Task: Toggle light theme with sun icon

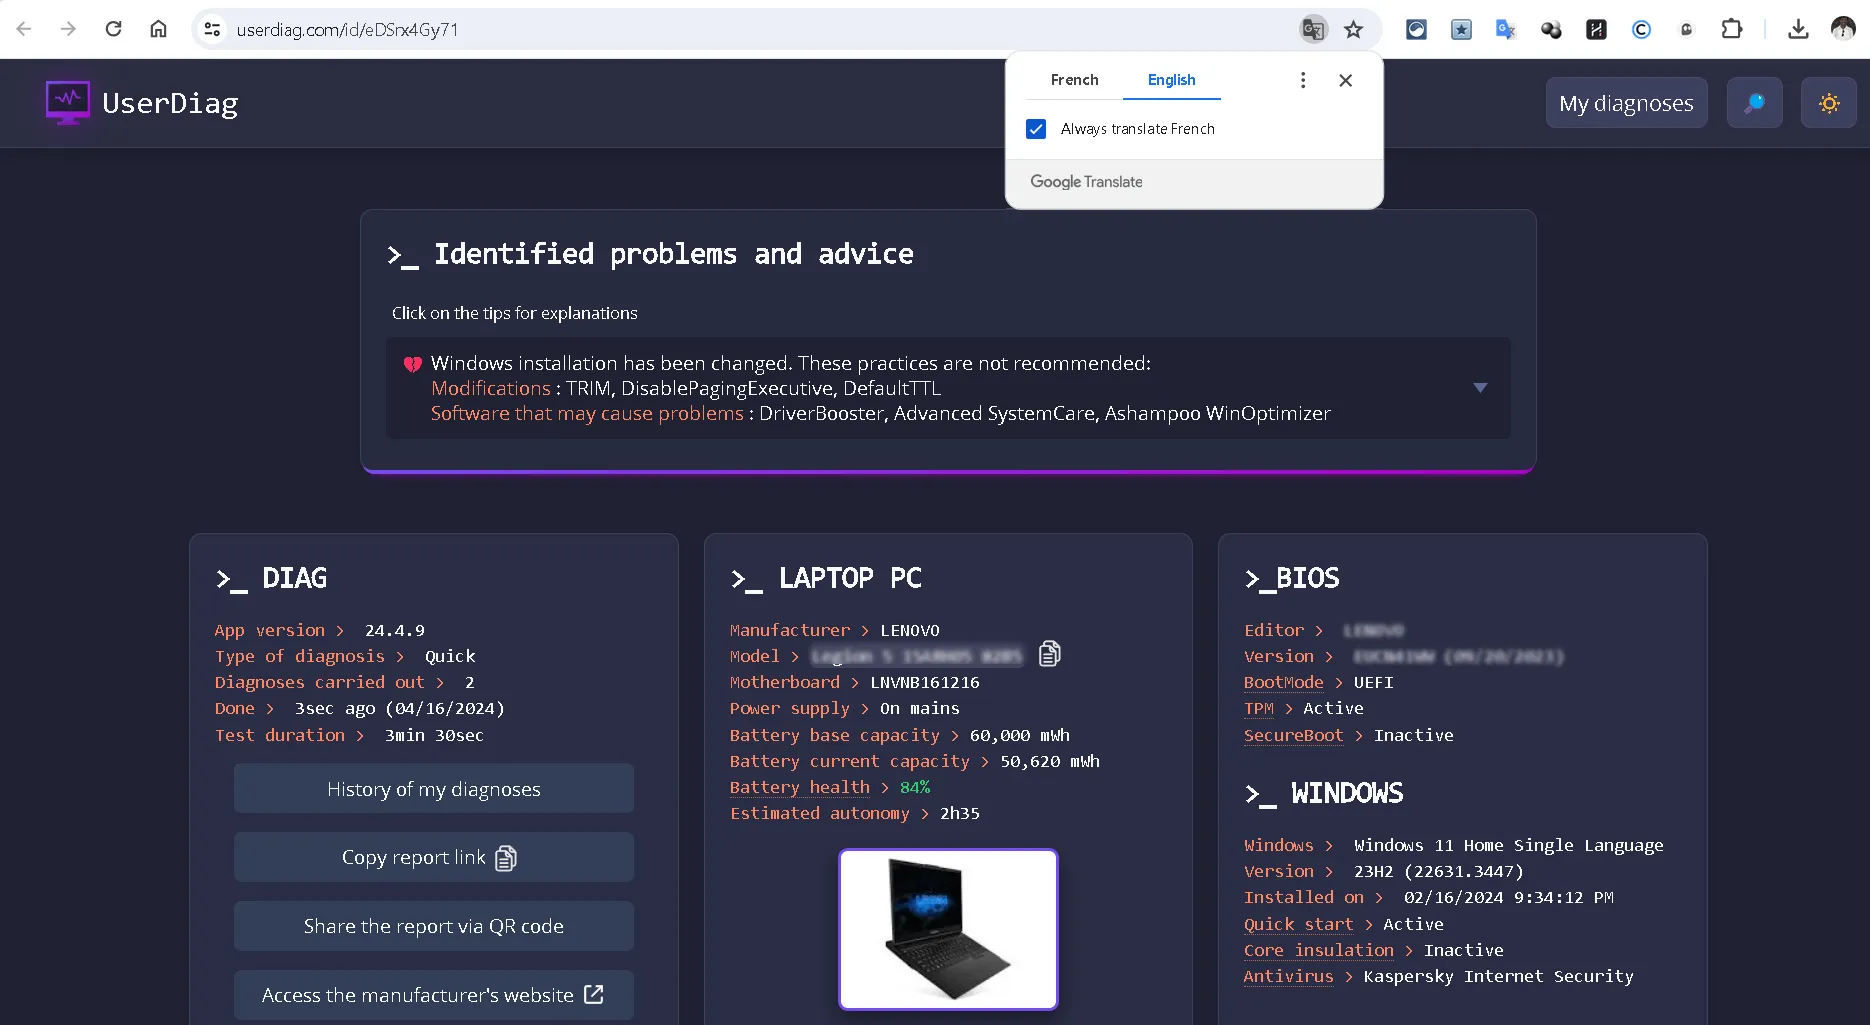Action: (1828, 103)
